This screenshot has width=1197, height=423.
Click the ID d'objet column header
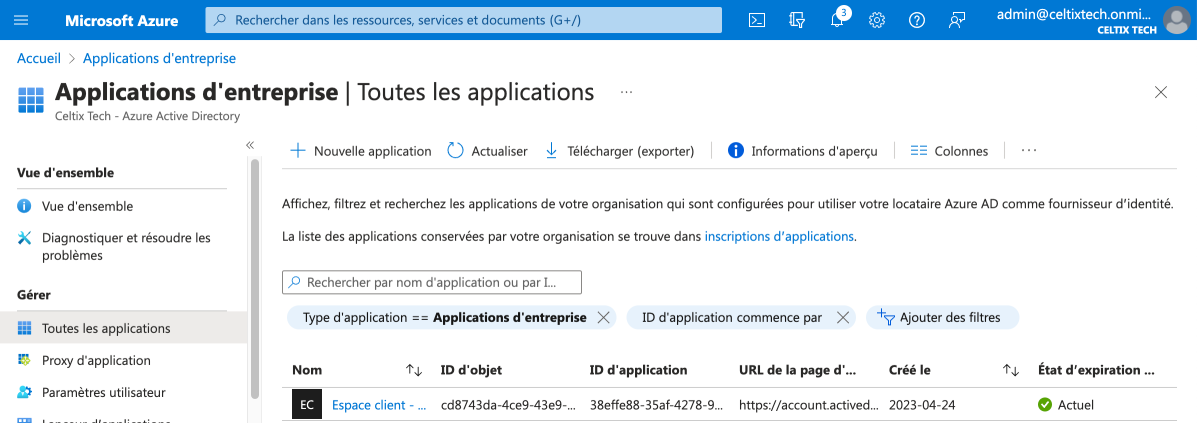[x=471, y=370]
